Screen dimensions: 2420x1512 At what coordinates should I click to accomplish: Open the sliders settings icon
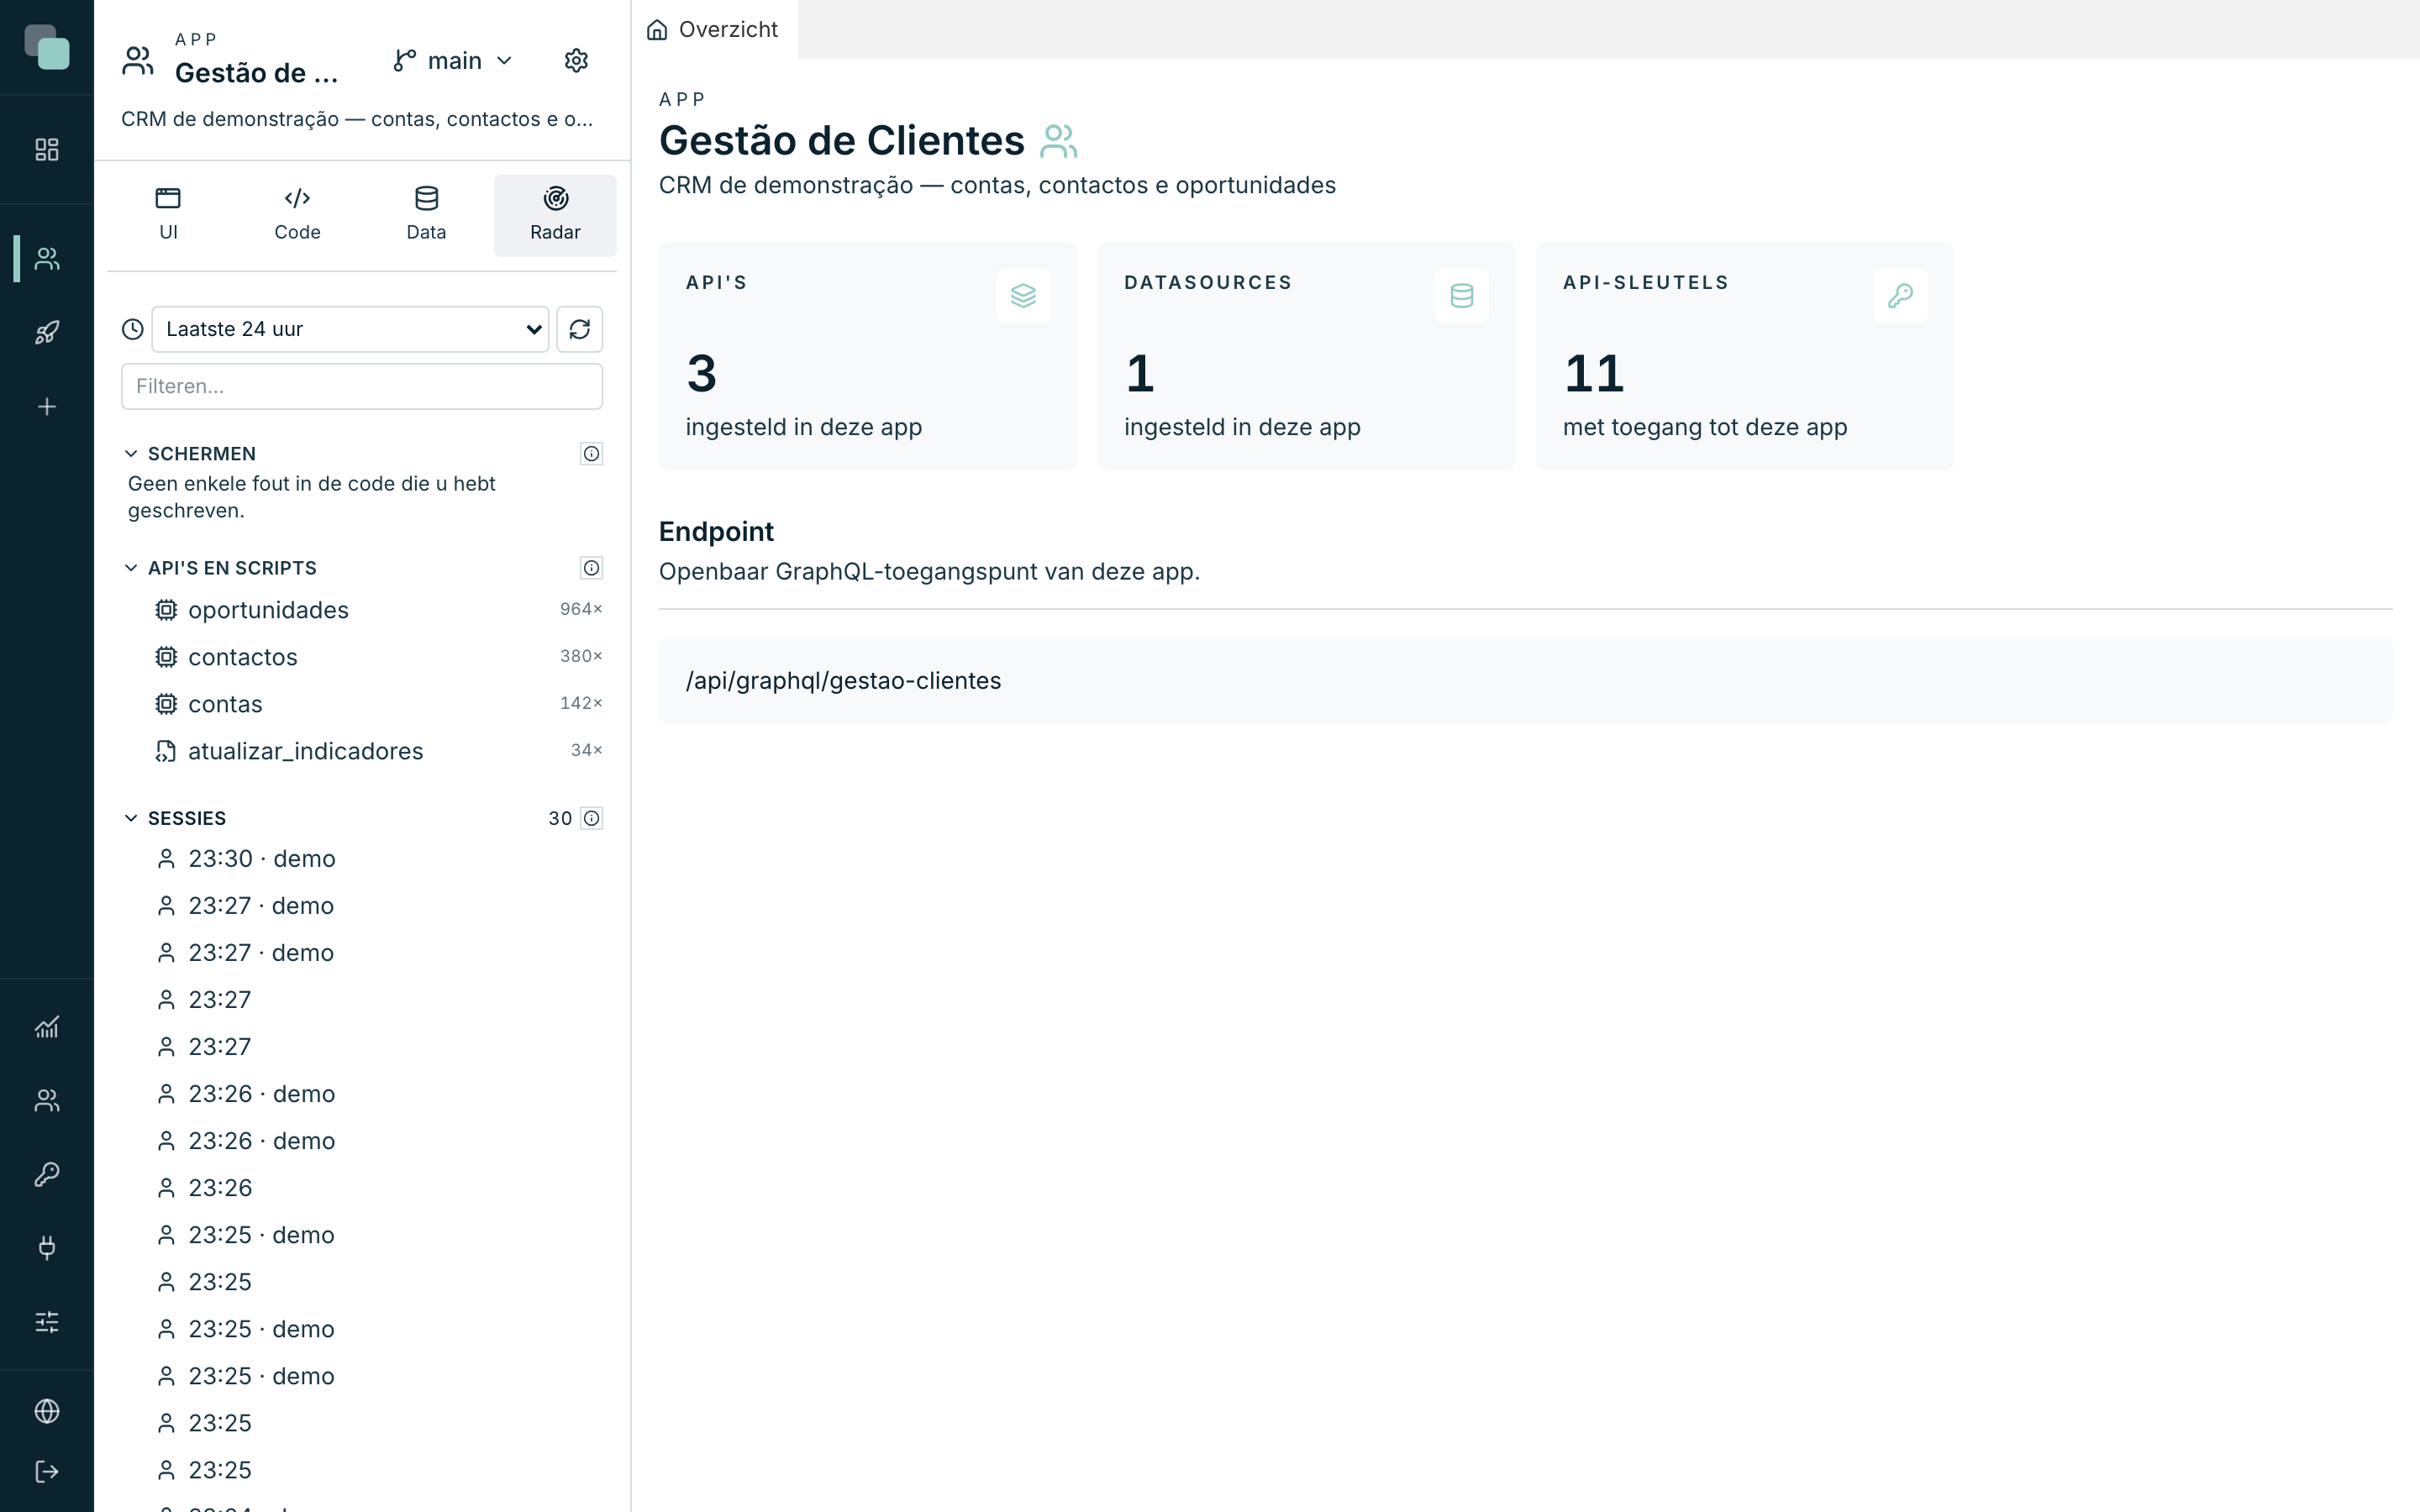point(47,1322)
